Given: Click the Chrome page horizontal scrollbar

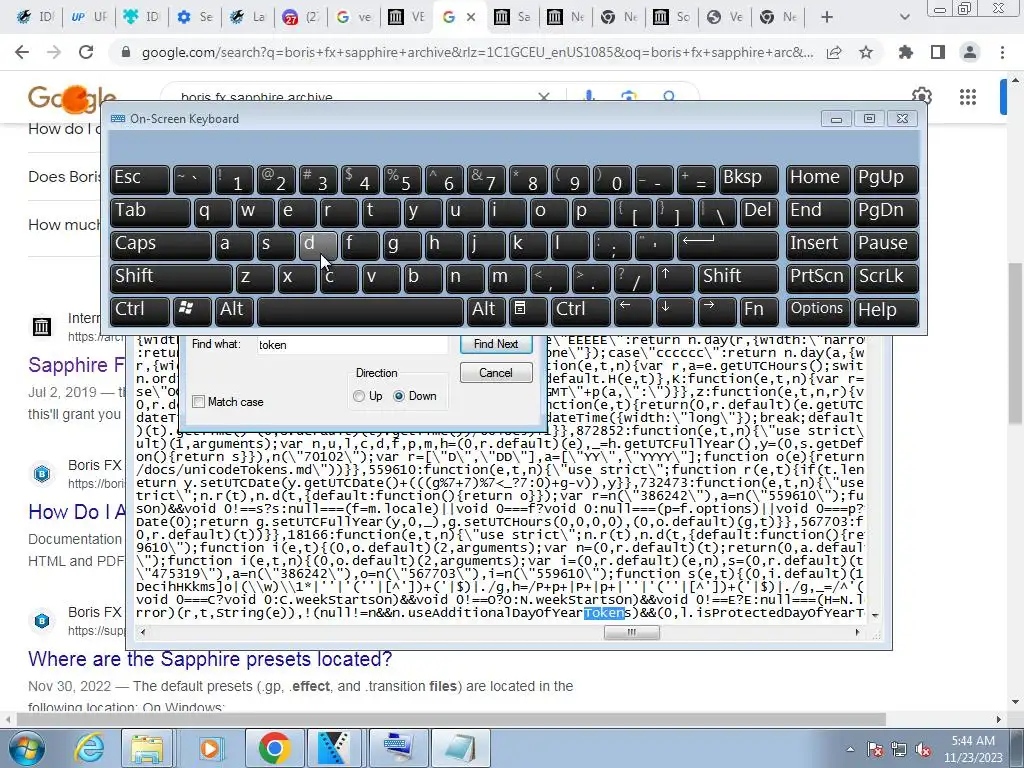Looking at the screenshot, I should click(x=451, y=719).
